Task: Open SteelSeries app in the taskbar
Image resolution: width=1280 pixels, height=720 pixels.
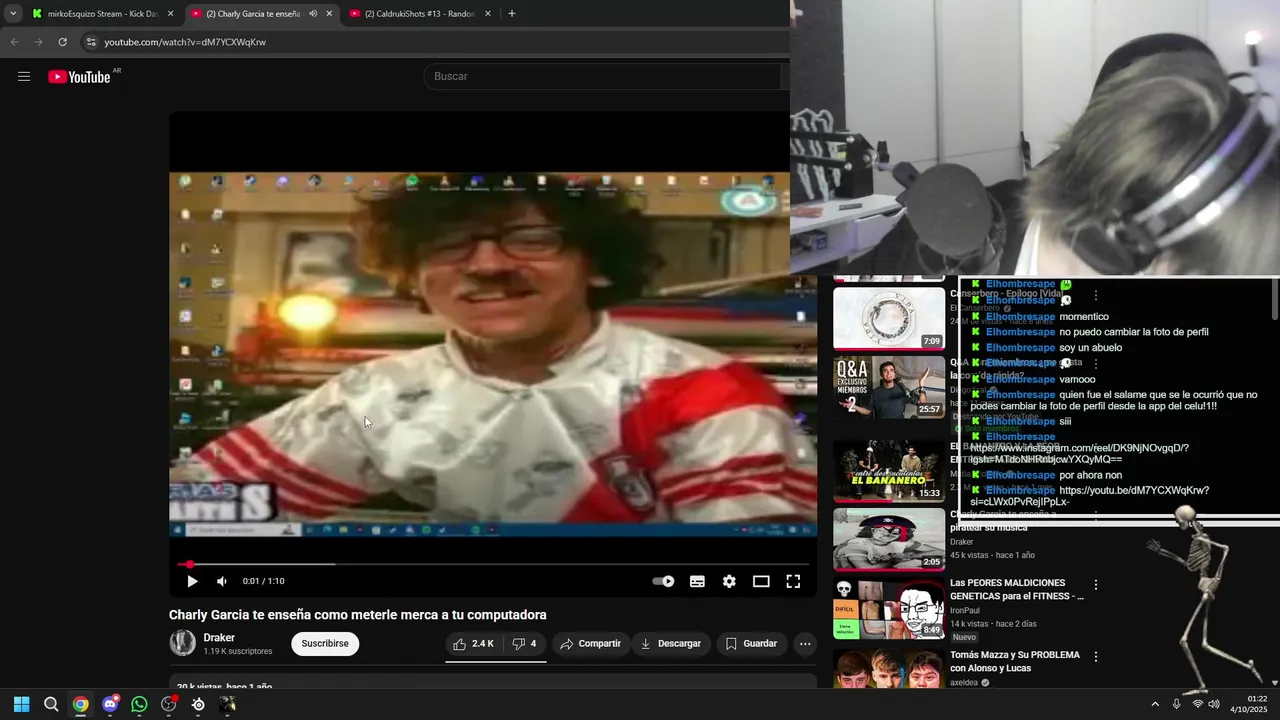Action: 198,704
